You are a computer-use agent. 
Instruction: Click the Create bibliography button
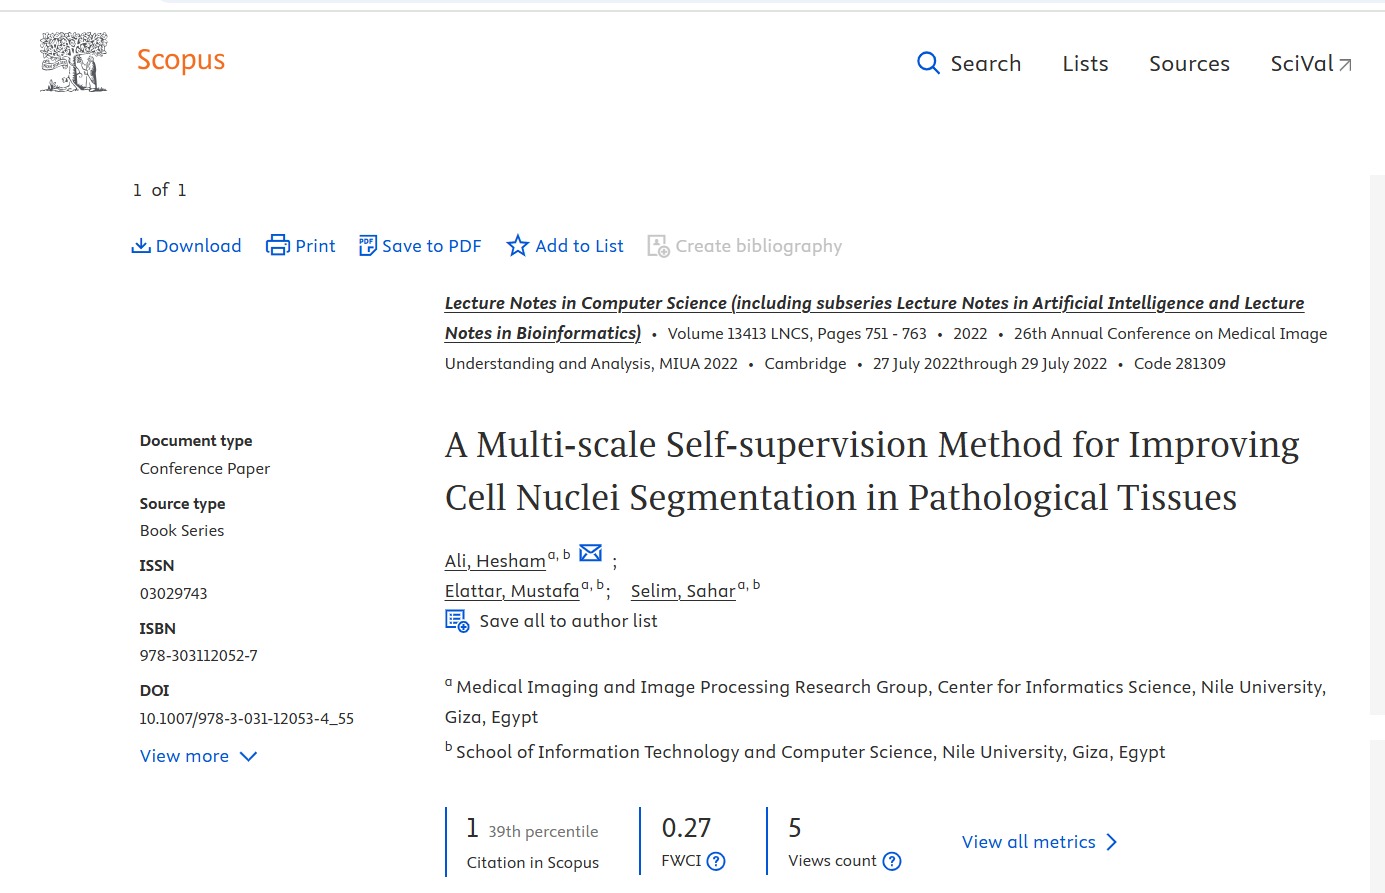point(745,246)
